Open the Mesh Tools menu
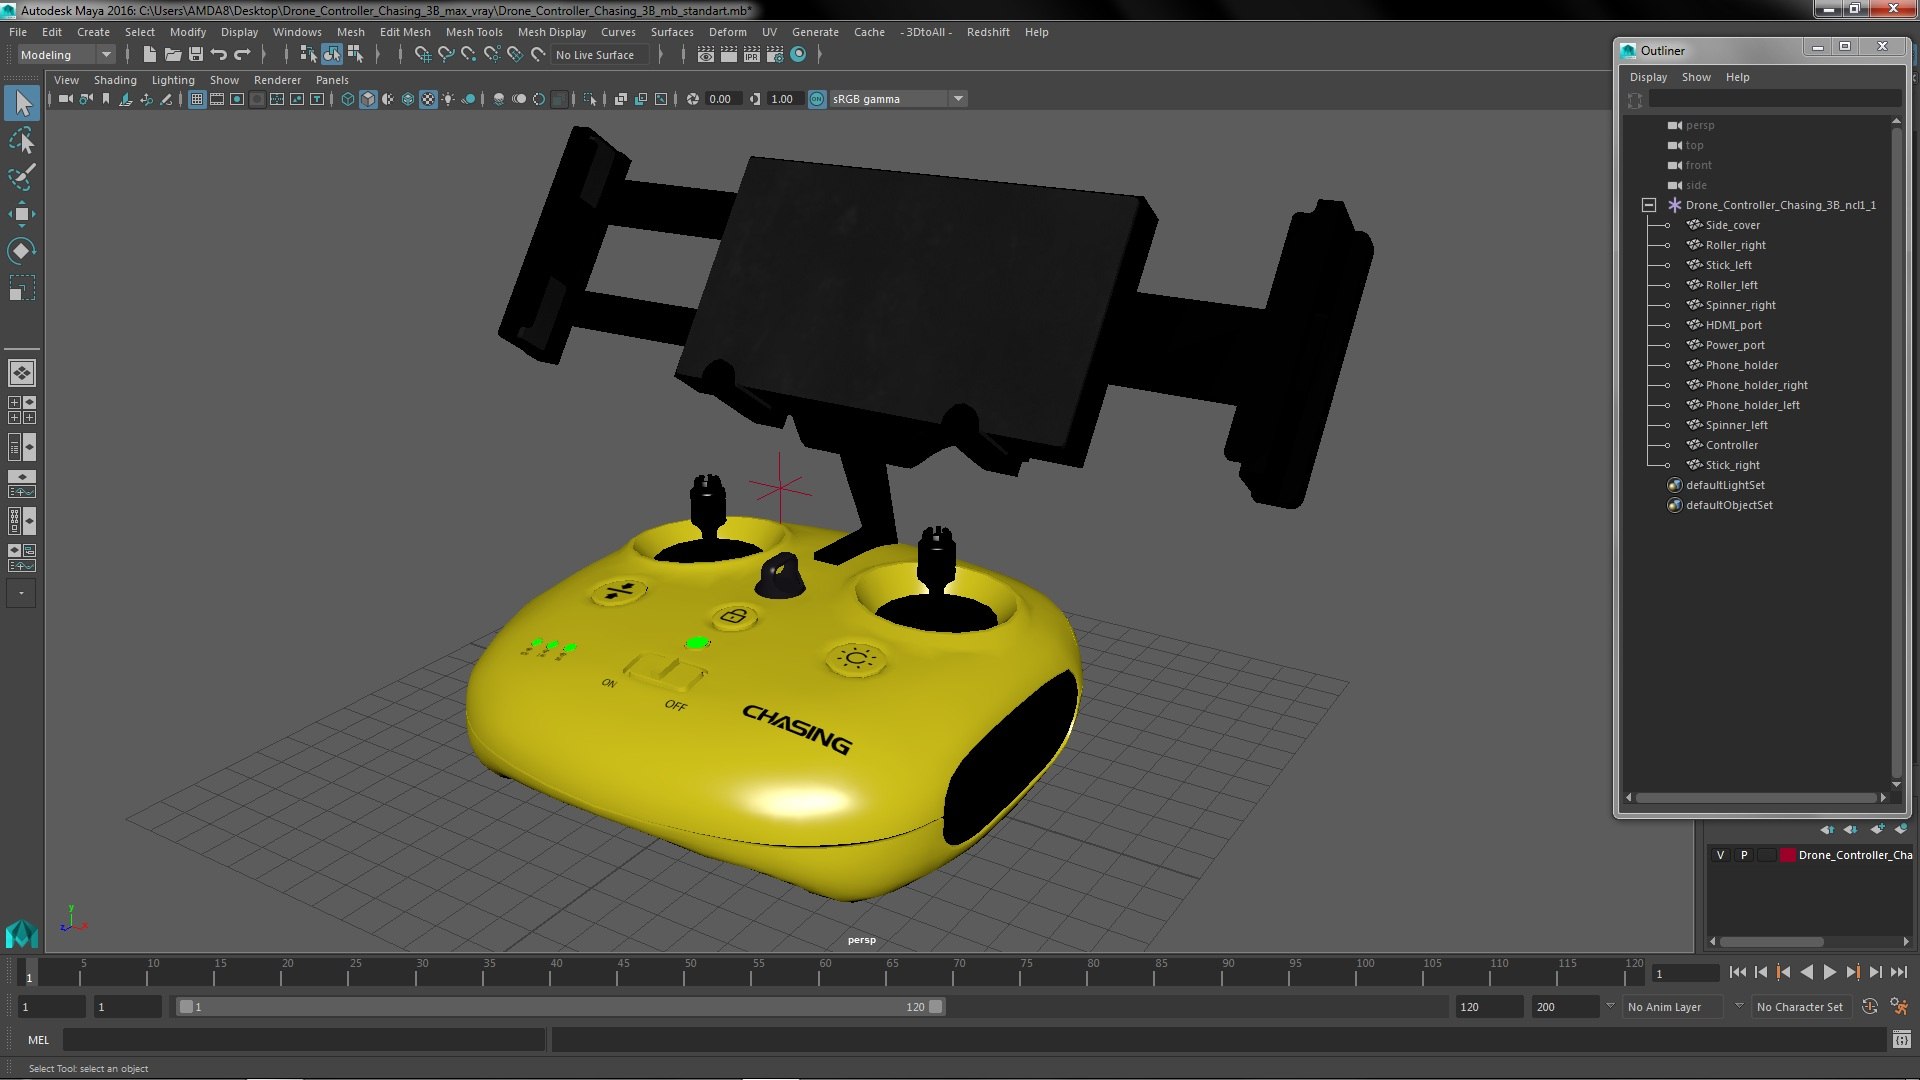The width and height of the screenshot is (1920, 1080). [474, 32]
